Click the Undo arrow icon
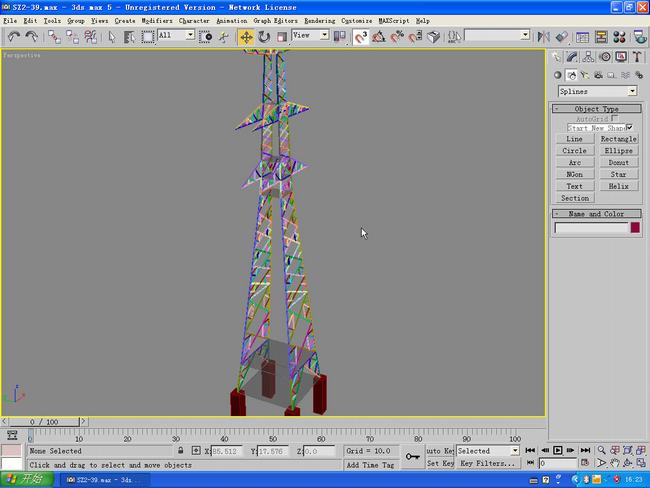650x488 pixels. coord(14,37)
